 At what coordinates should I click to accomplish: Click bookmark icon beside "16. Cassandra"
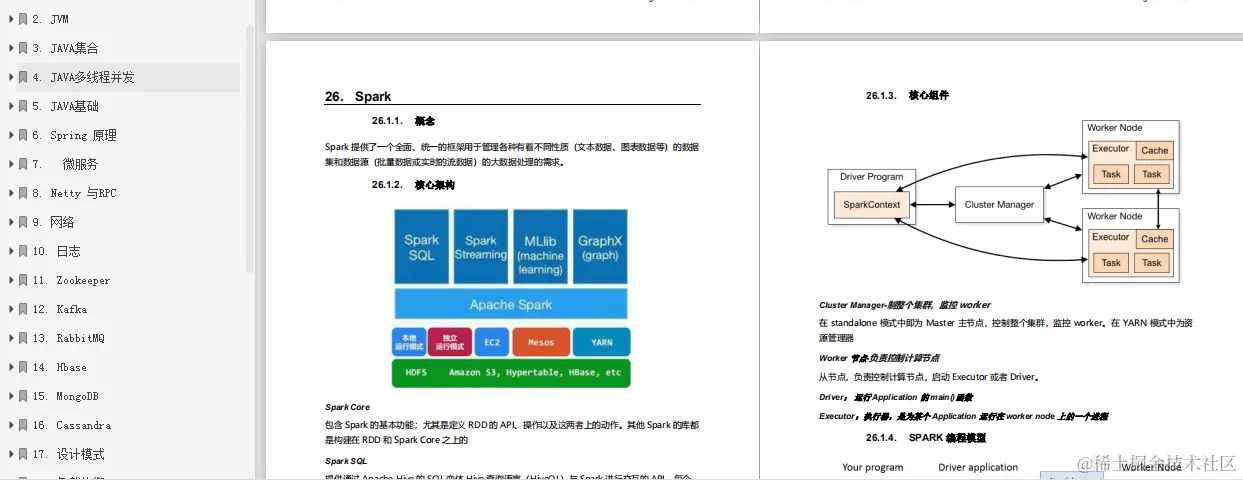pos(23,425)
